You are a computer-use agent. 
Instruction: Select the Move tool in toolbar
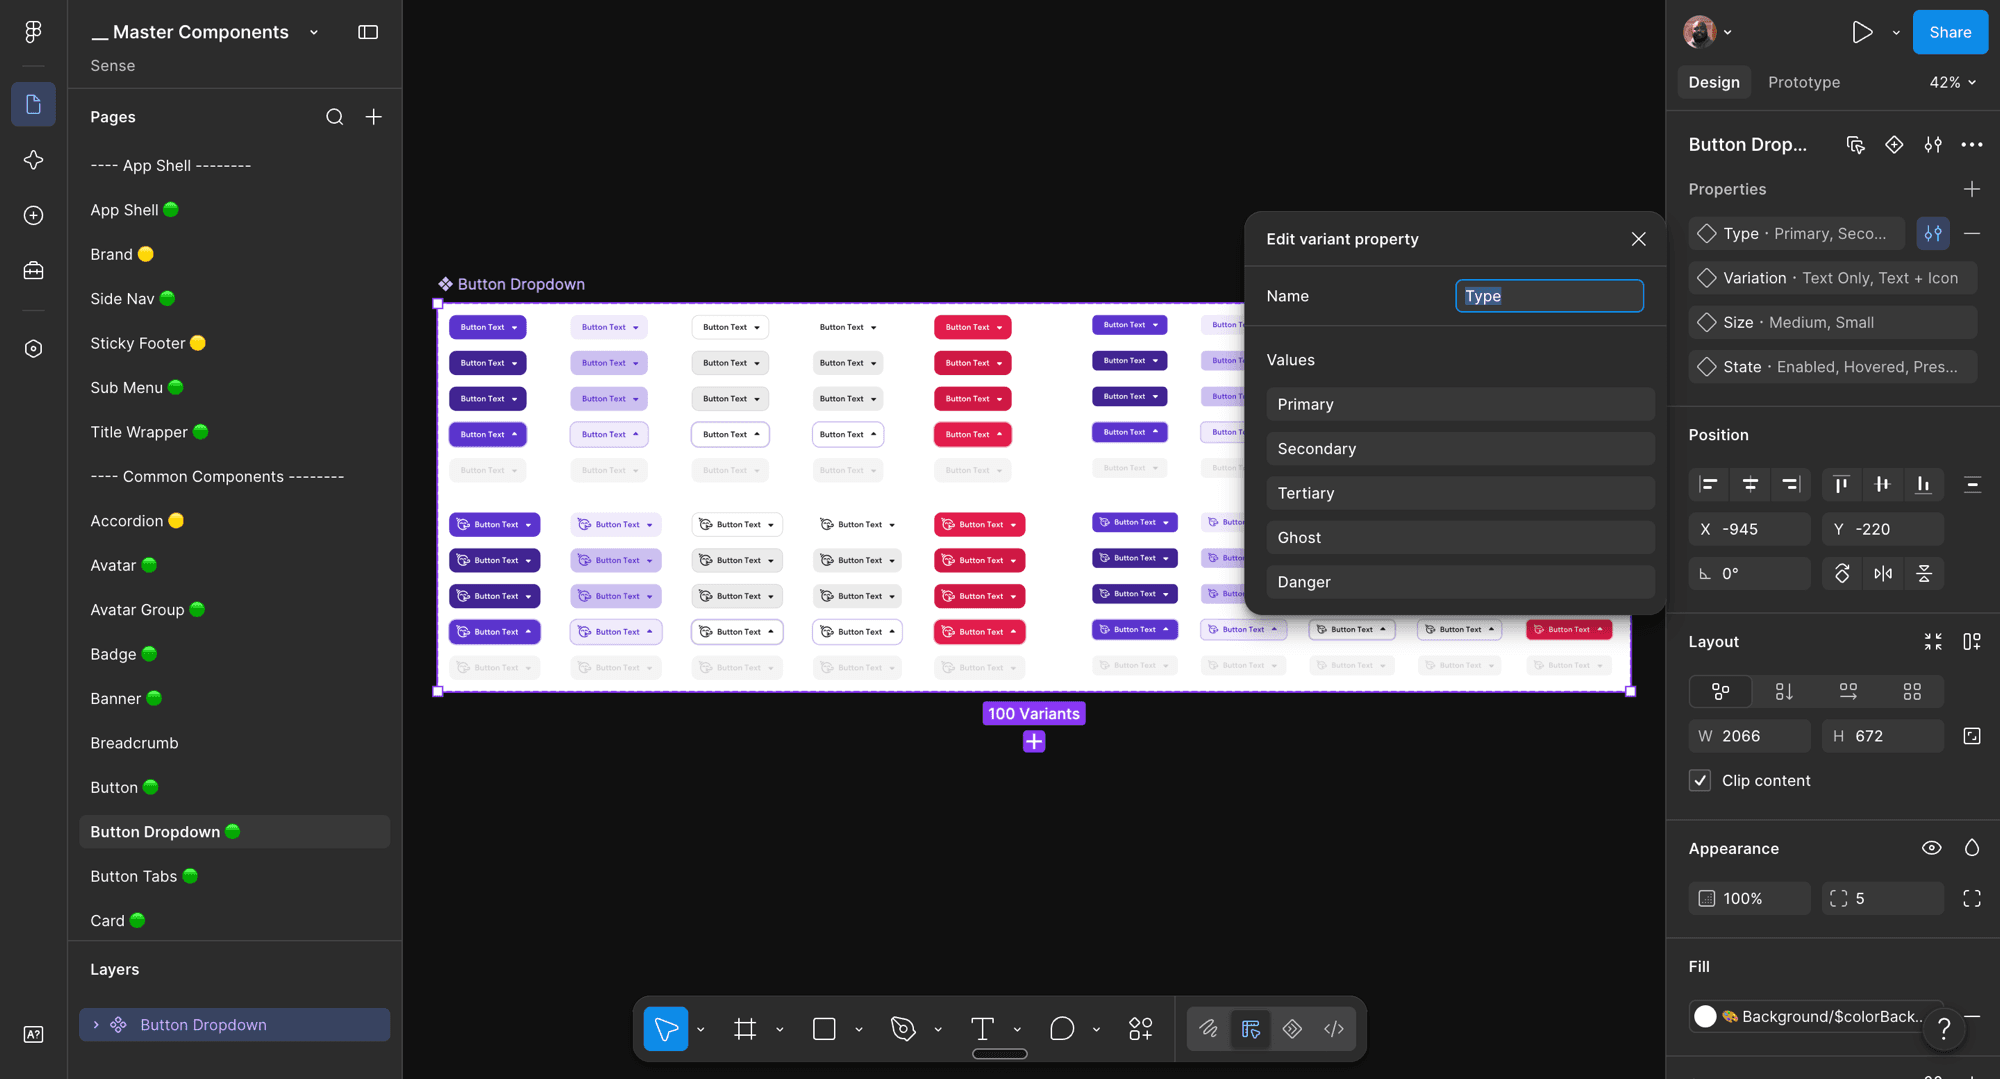click(665, 1029)
